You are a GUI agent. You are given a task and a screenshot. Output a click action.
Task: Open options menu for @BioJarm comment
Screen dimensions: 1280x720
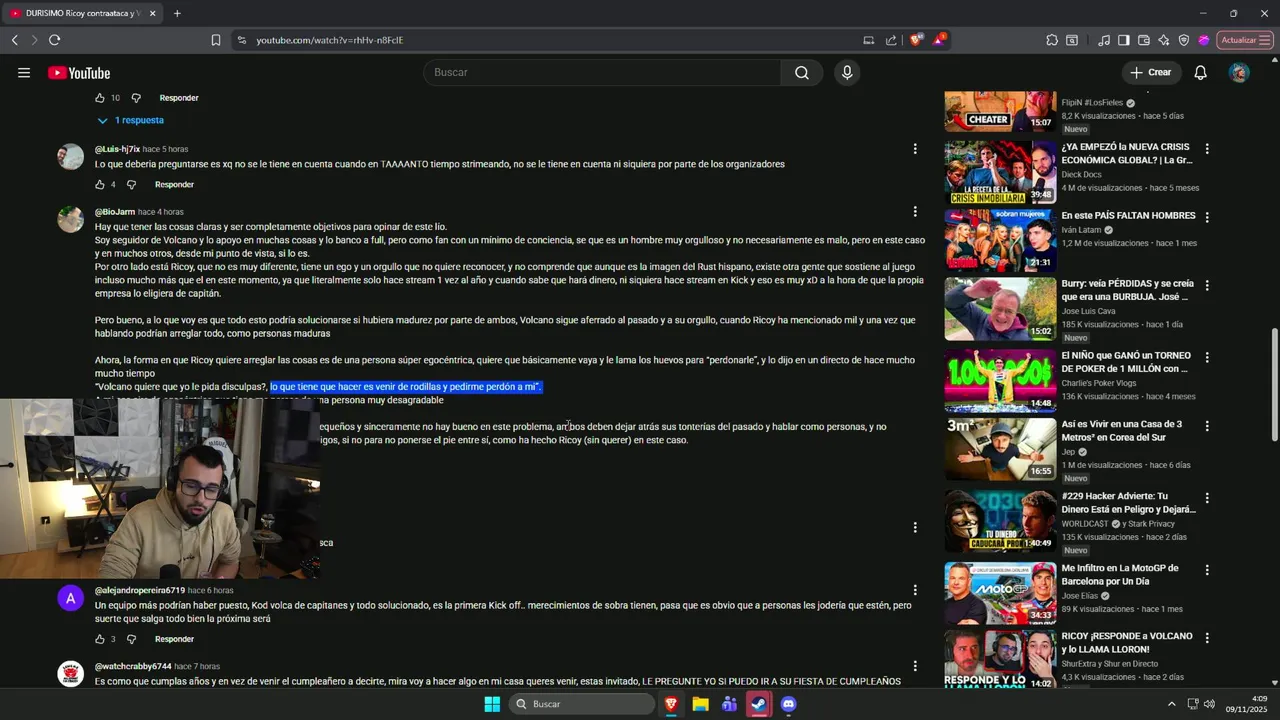pos(914,212)
